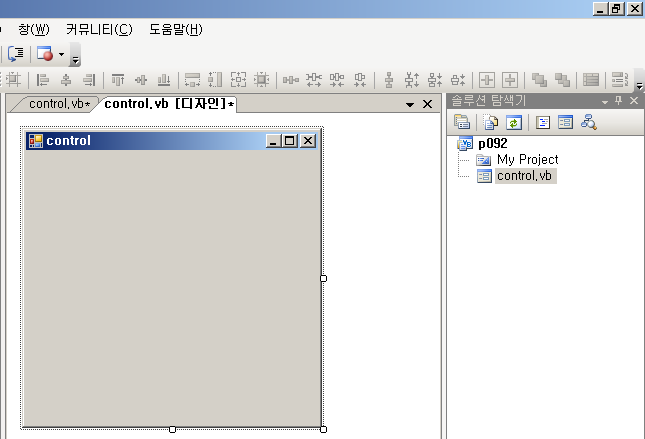Click the Make Same Width icon
This screenshot has width=645, height=439.
tap(193, 79)
